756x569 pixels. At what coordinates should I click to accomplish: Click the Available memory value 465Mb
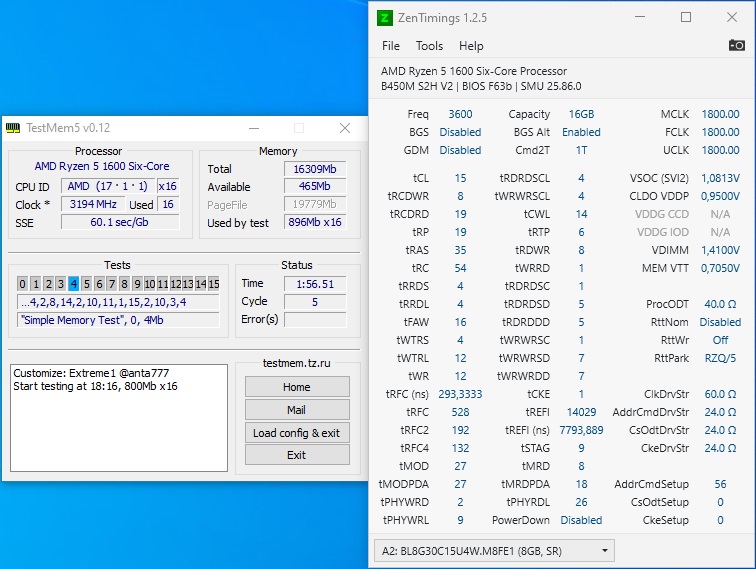click(315, 186)
